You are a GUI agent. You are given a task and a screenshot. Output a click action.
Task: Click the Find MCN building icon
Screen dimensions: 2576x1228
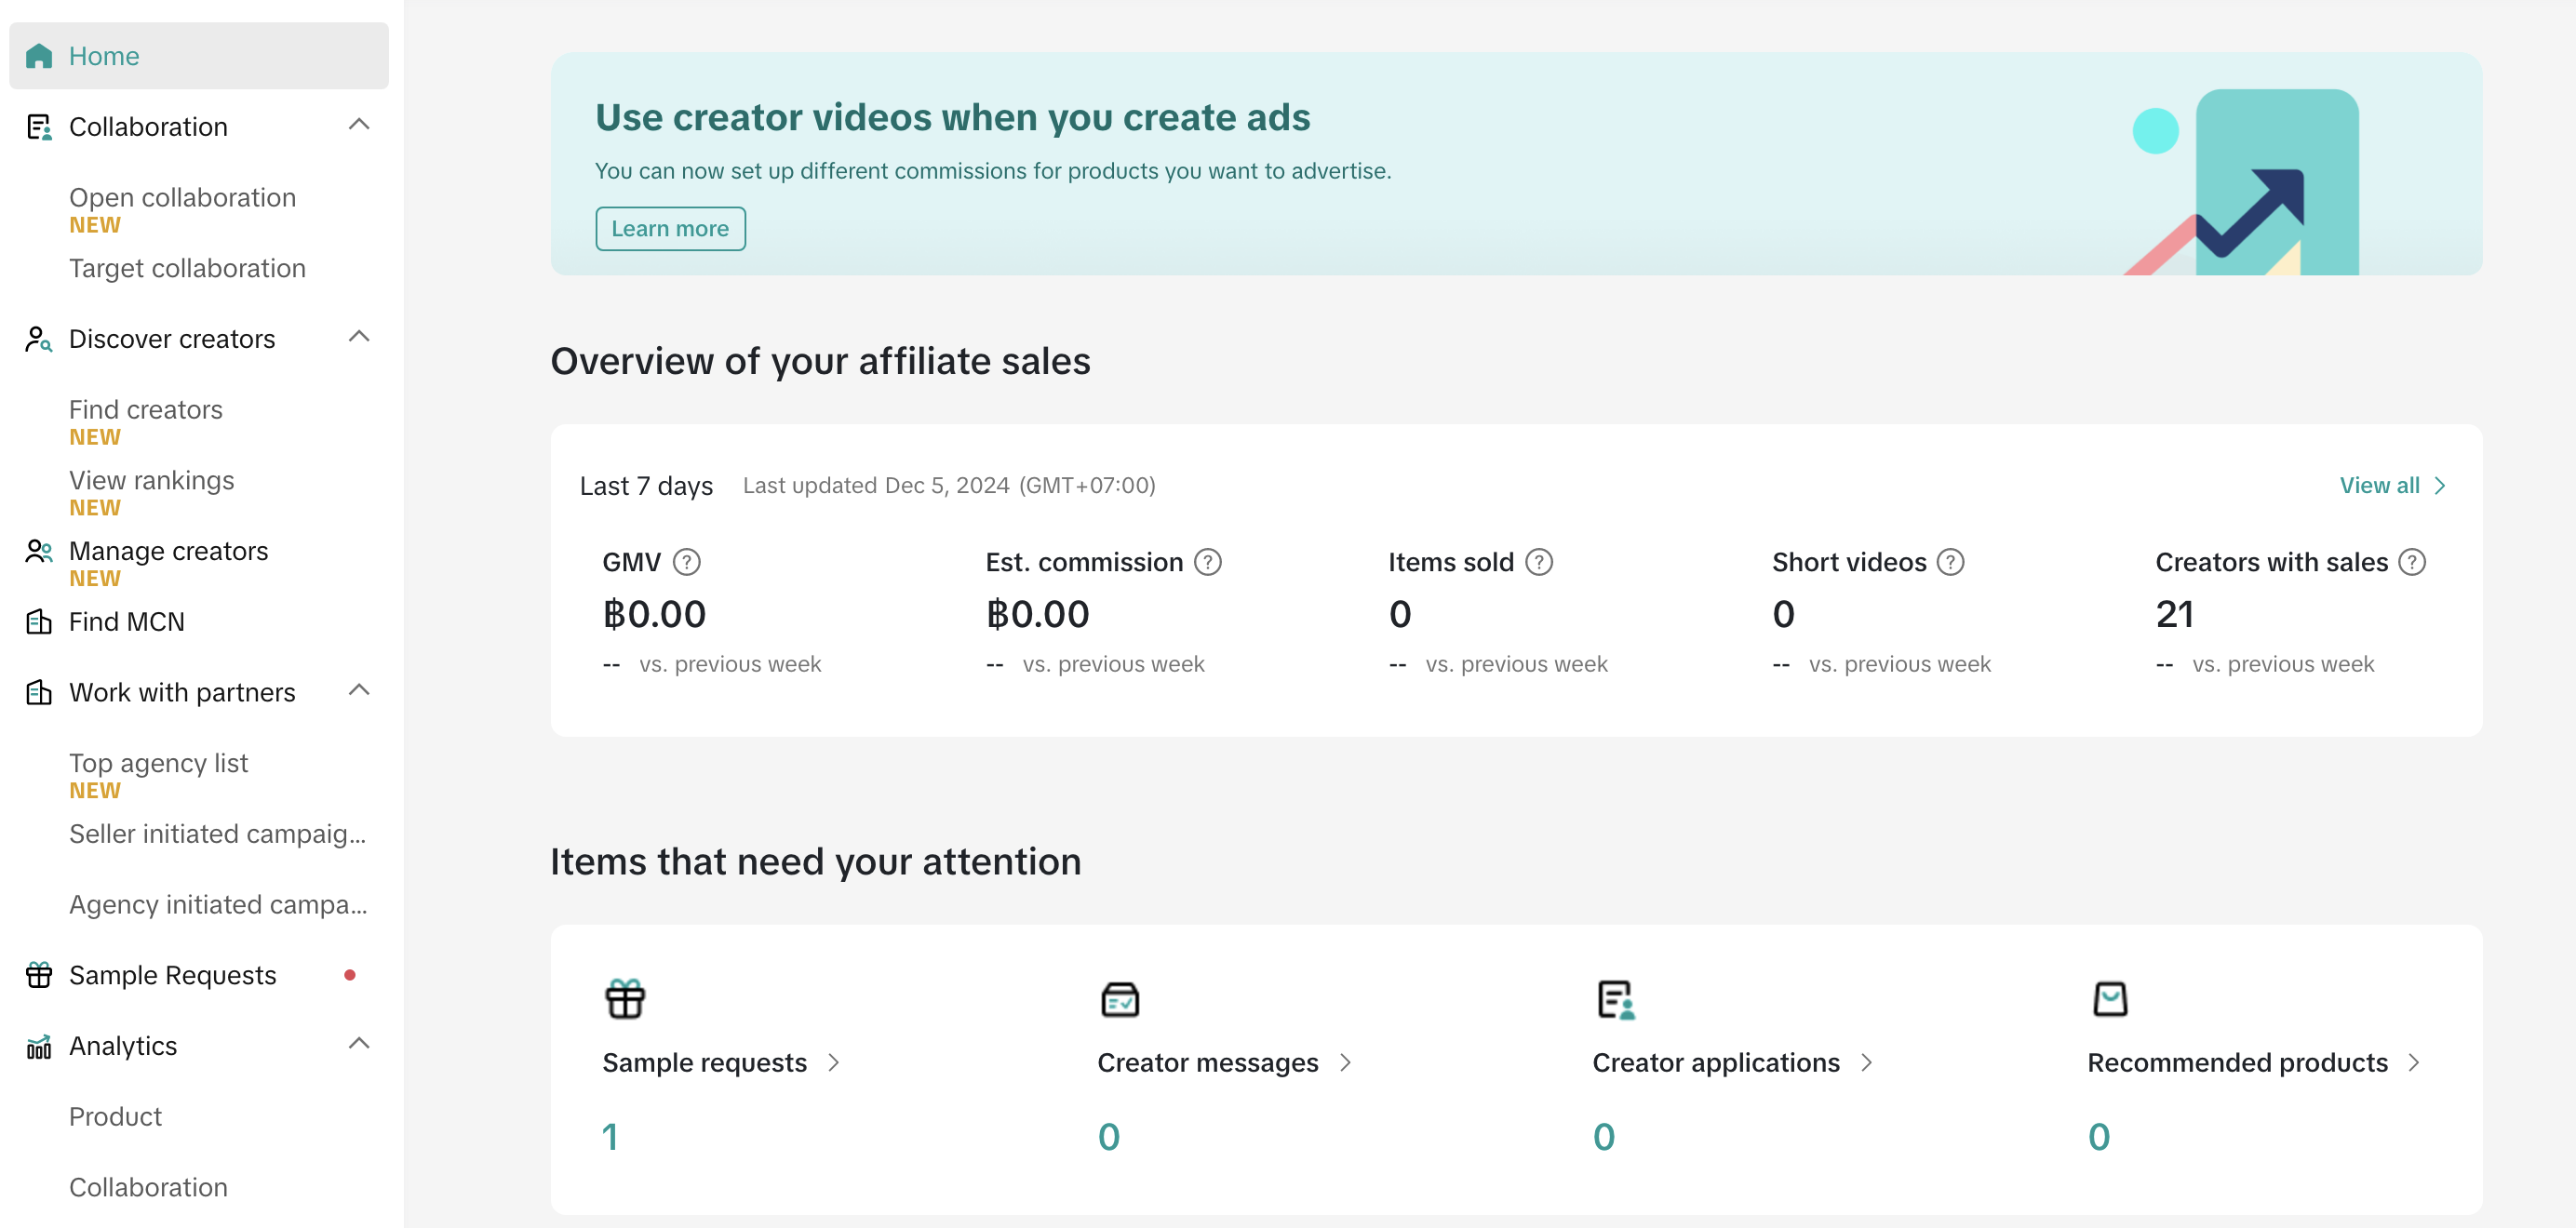38,622
